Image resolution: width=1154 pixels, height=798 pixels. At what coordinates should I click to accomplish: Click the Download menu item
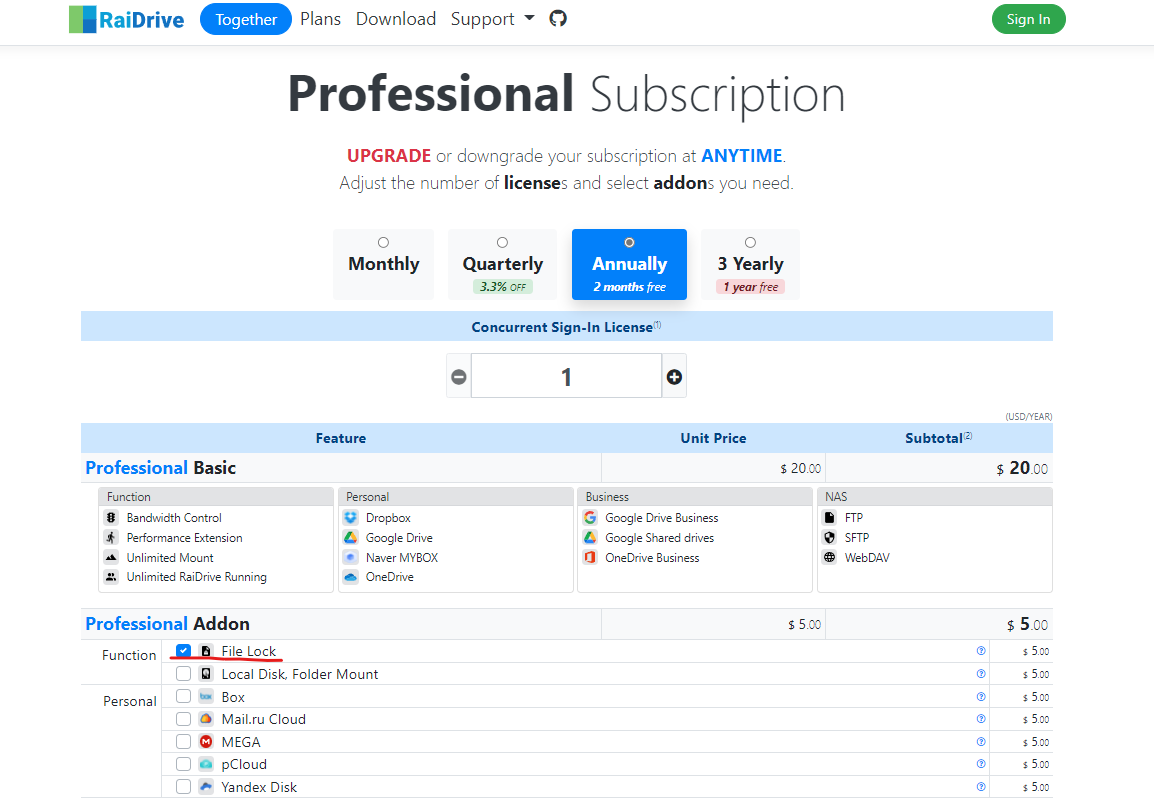[395, 18]
